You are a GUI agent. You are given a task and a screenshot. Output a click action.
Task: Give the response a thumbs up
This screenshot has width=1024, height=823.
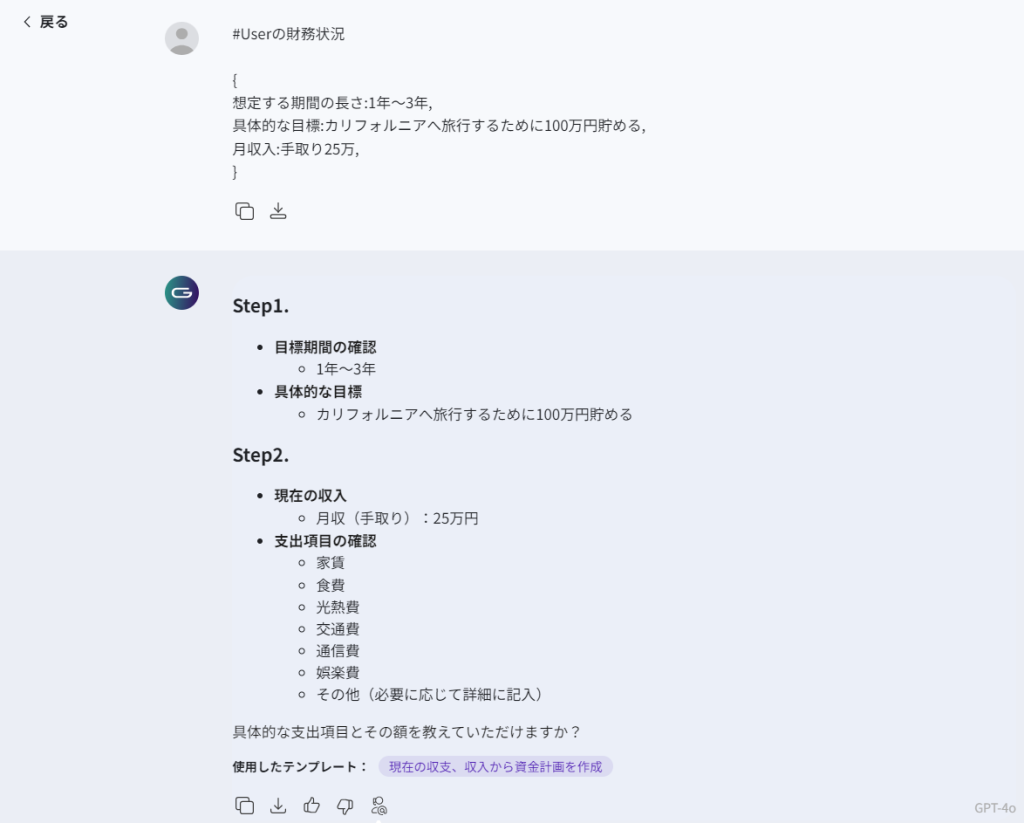[312, 805]
